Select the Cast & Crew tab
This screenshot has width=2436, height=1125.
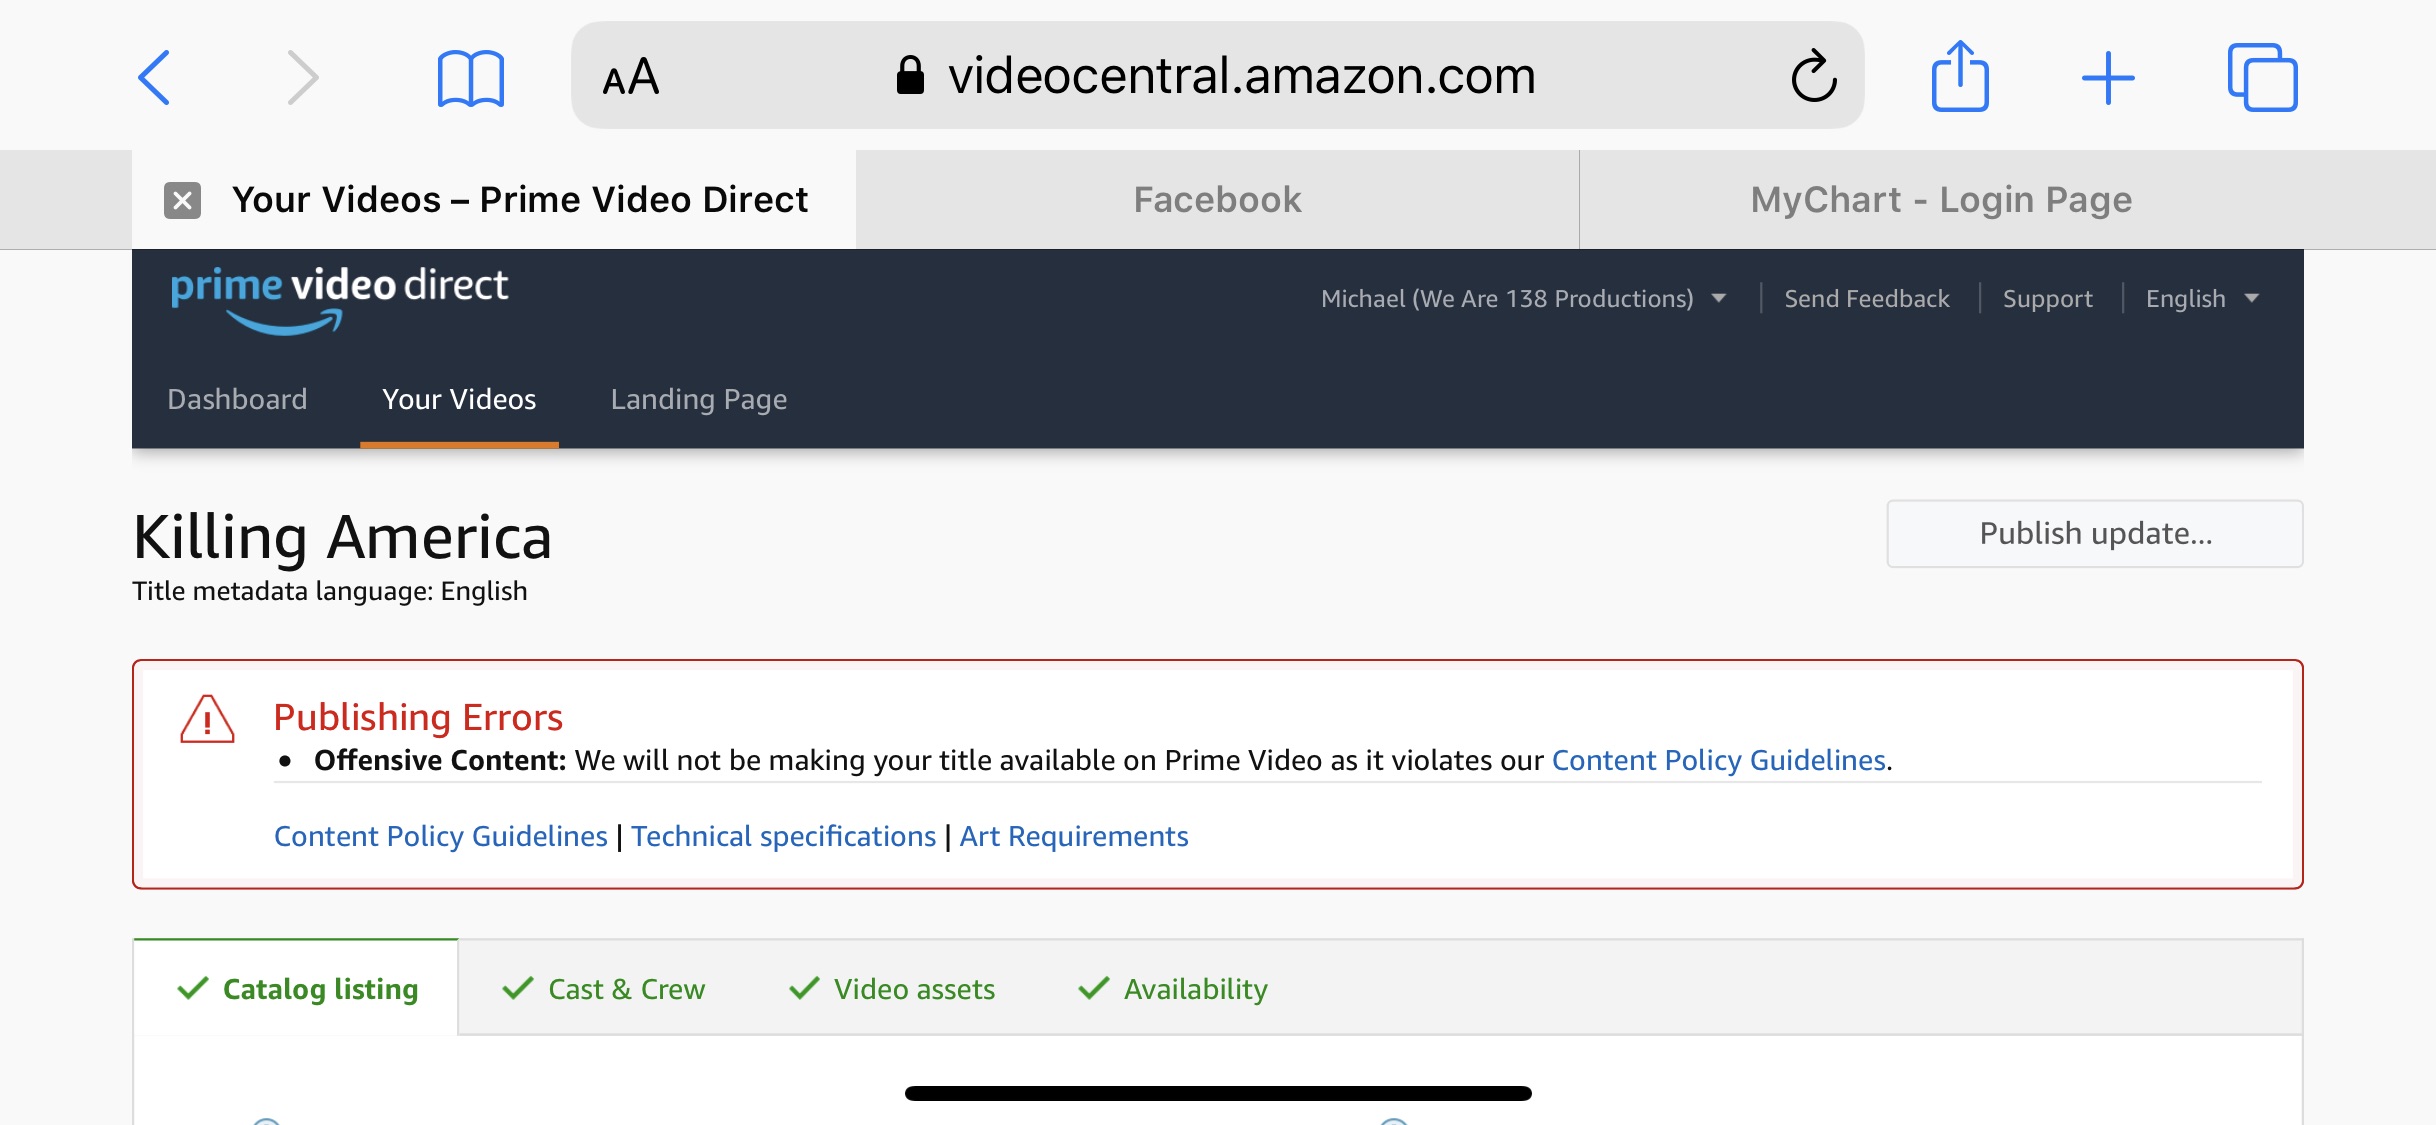(x=604, y=989)
